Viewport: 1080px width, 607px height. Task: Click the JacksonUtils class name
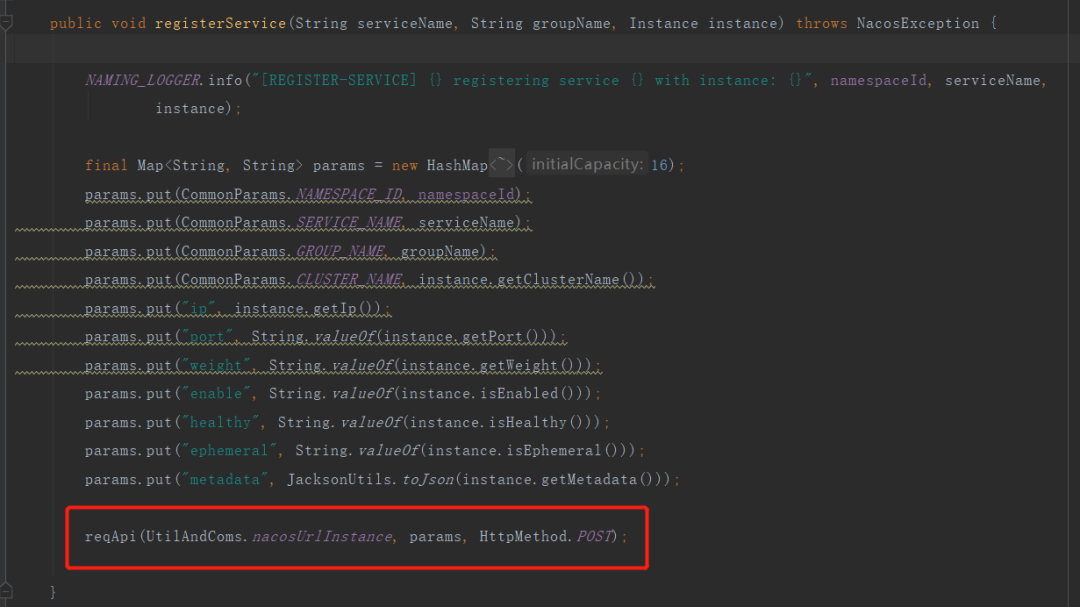(339, 480)
